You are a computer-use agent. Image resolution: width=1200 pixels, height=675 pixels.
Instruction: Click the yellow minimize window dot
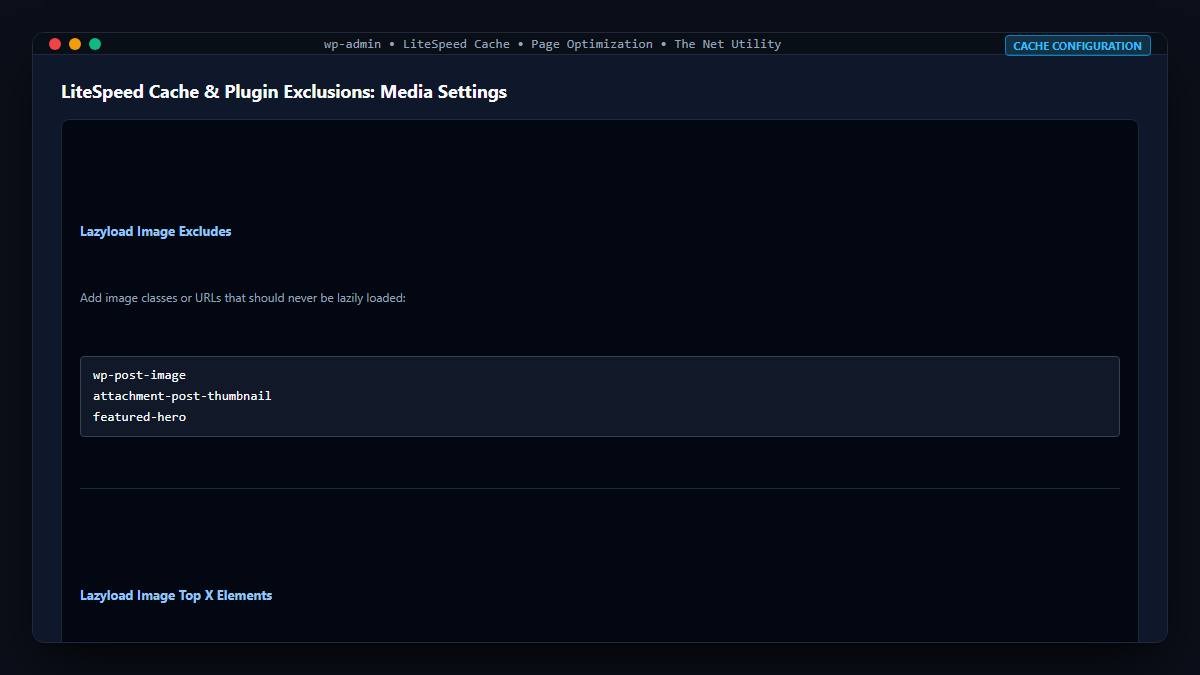coord(75,44)
